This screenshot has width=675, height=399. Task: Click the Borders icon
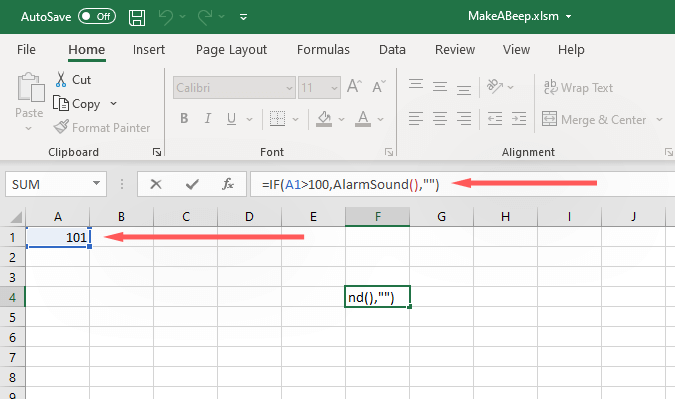[x=277, y=118]
